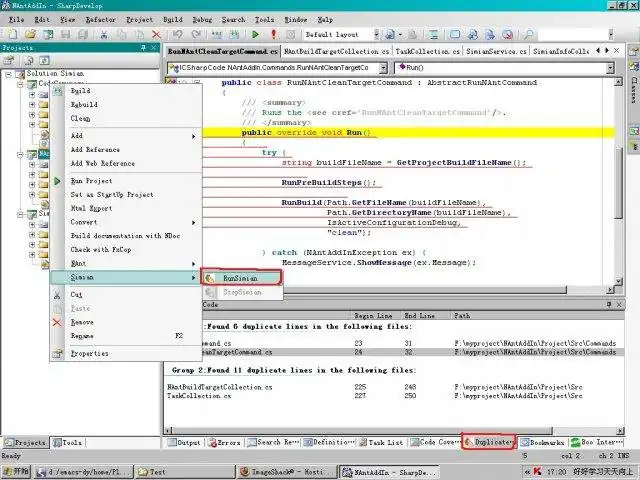Click the red X icon beside Remove
The height and width of the screenshot is (480, 640).
pos(57,322)
